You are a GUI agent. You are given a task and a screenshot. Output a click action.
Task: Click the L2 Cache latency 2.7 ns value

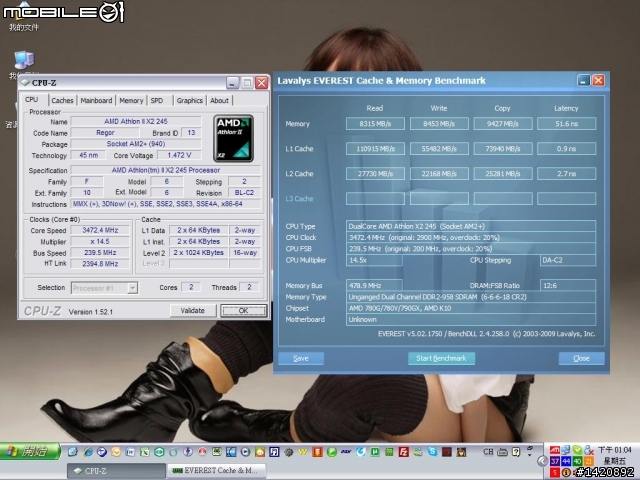point(567,174)
